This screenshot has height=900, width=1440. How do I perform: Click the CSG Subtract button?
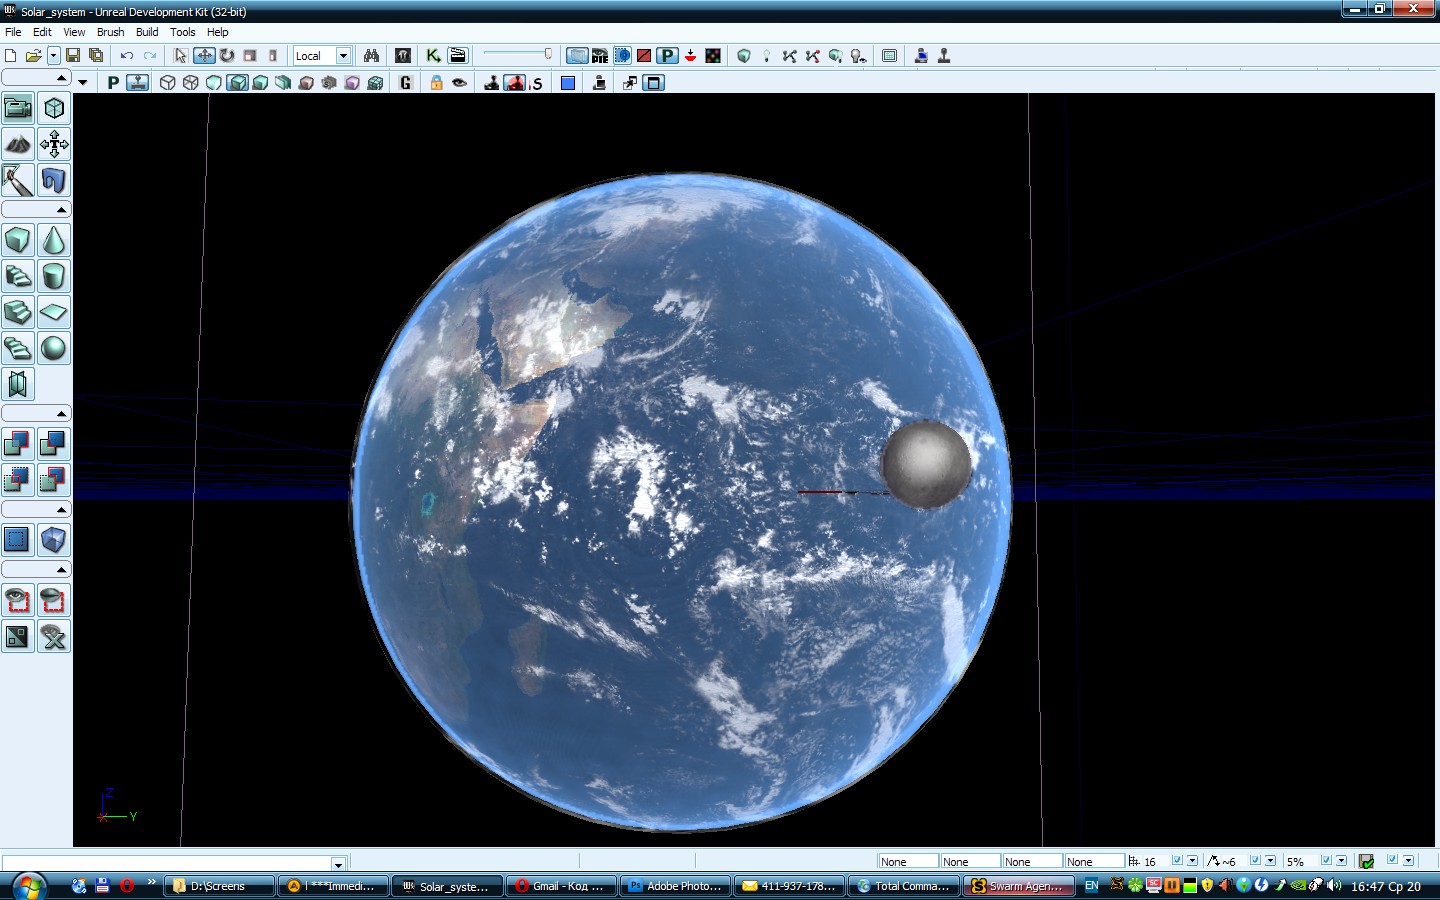click(x=54, y=444)
